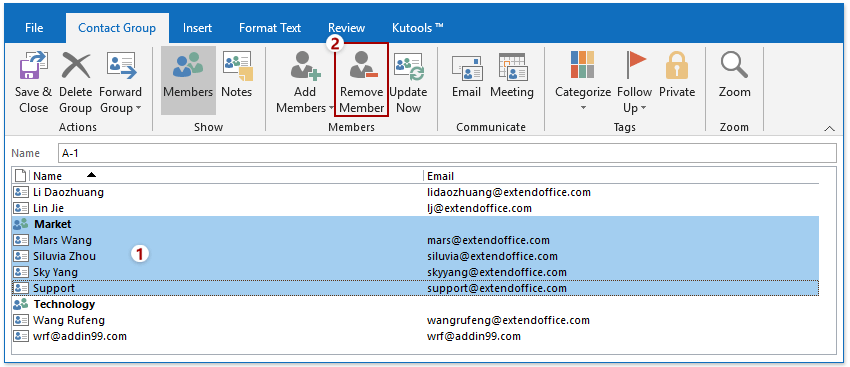Open the Review tab
This screenshot has width=850, height=367.
(346, 28)
